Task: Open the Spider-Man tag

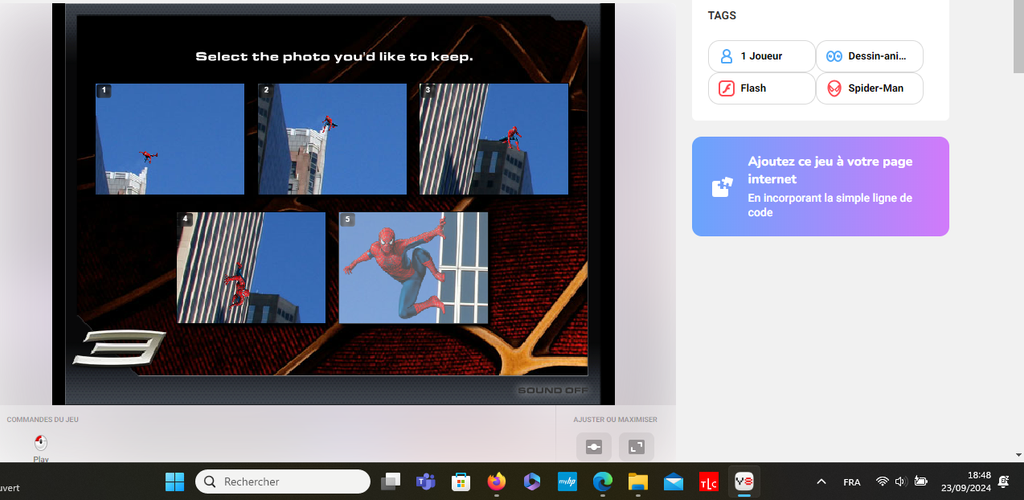Action: click(x=869, y=88)
